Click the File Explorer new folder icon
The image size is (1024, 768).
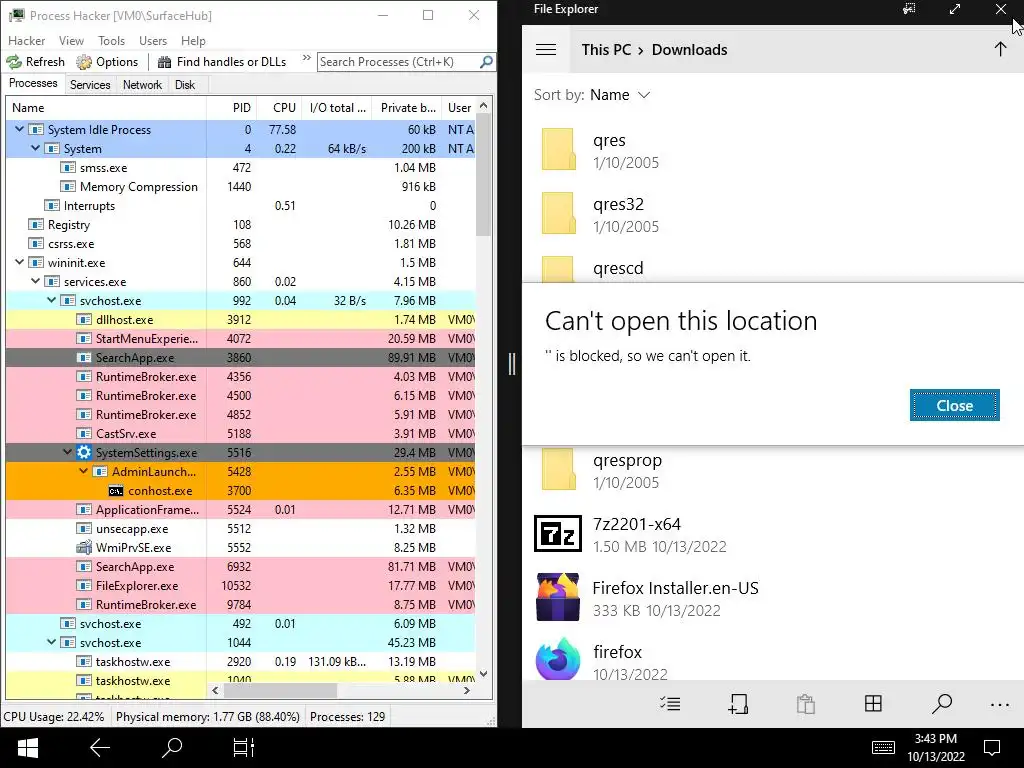coord(738,703)
